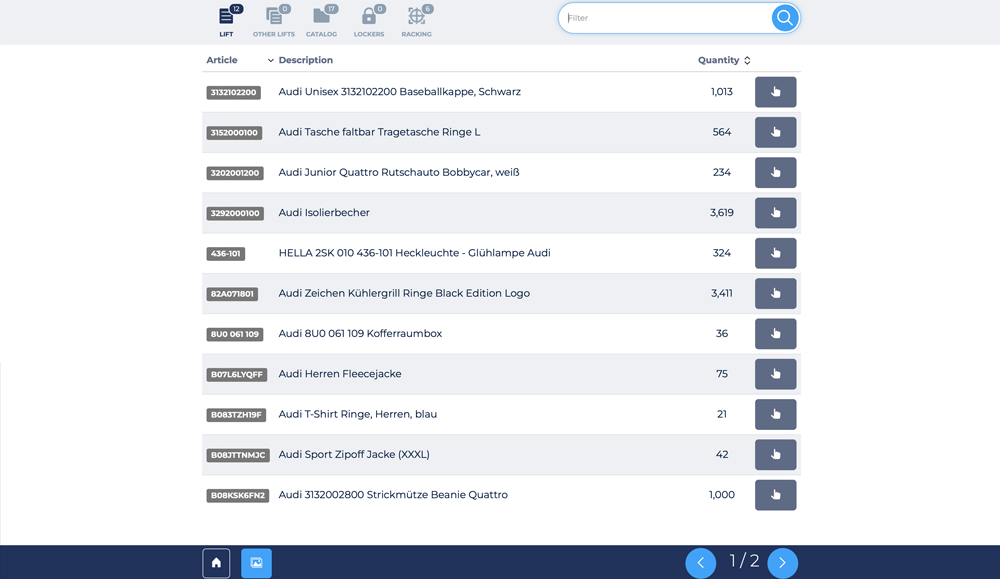Go to the next page

(782, 563)
